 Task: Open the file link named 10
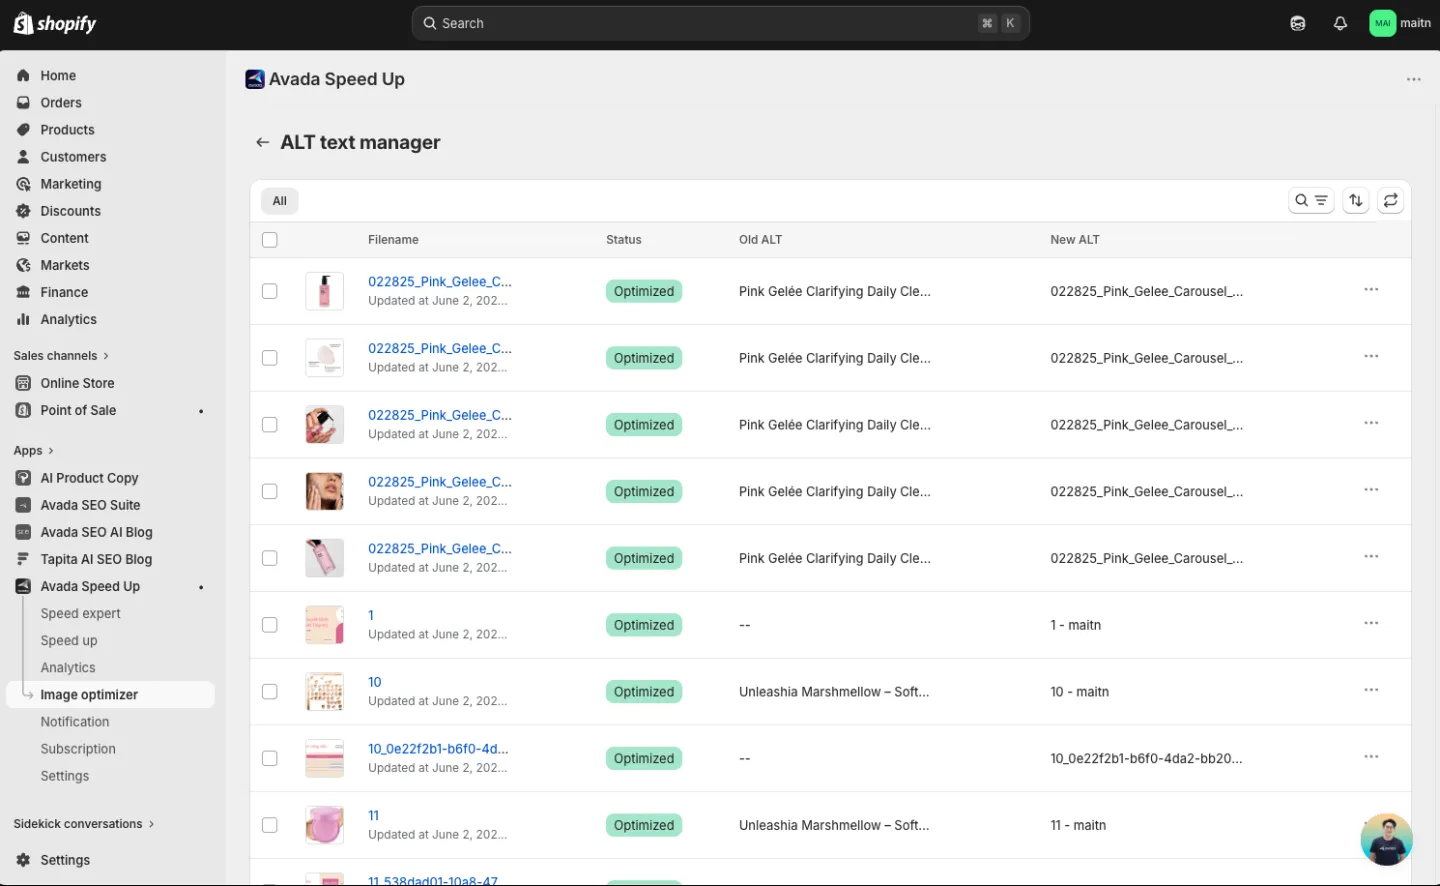click(x=375, y=682)
